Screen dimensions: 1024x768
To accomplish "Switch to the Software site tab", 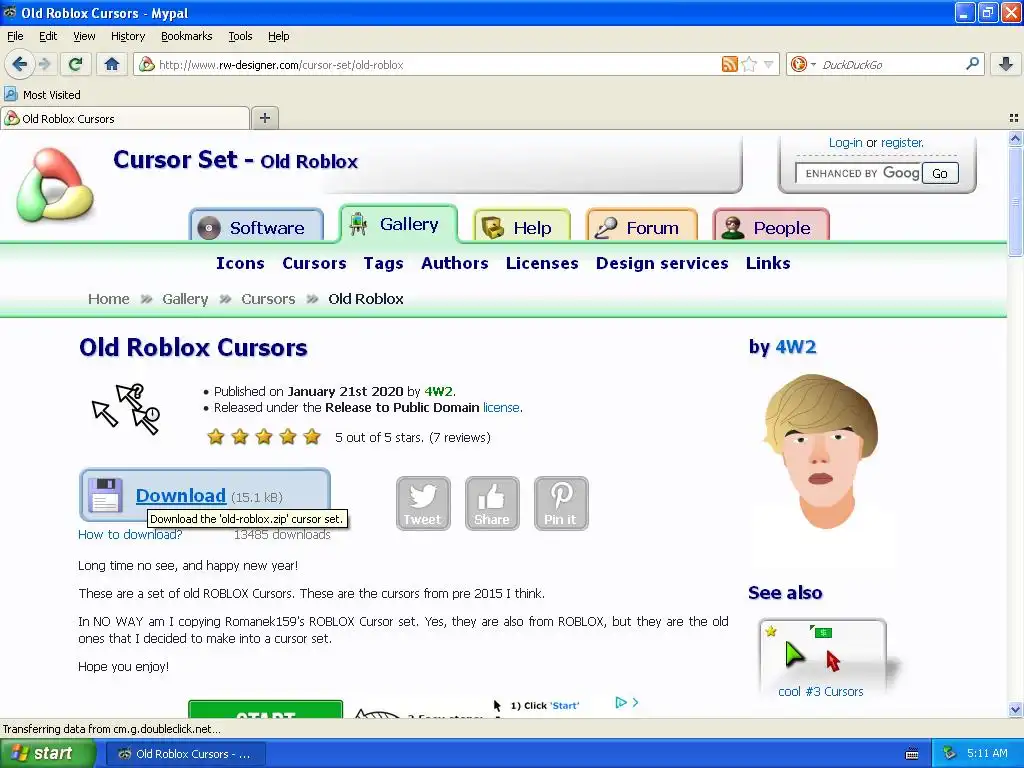I will point(257,227).
